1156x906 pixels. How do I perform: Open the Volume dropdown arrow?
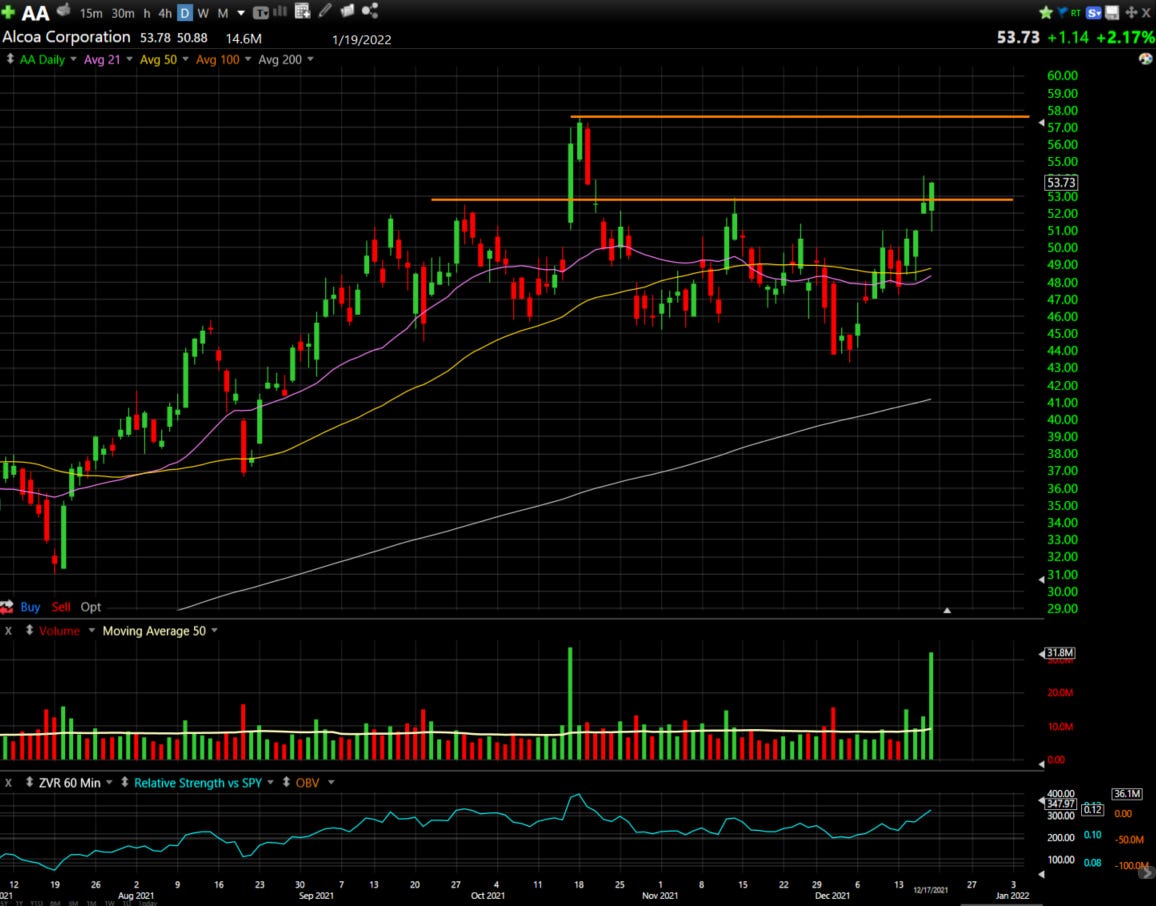click(x=91, y=631)
